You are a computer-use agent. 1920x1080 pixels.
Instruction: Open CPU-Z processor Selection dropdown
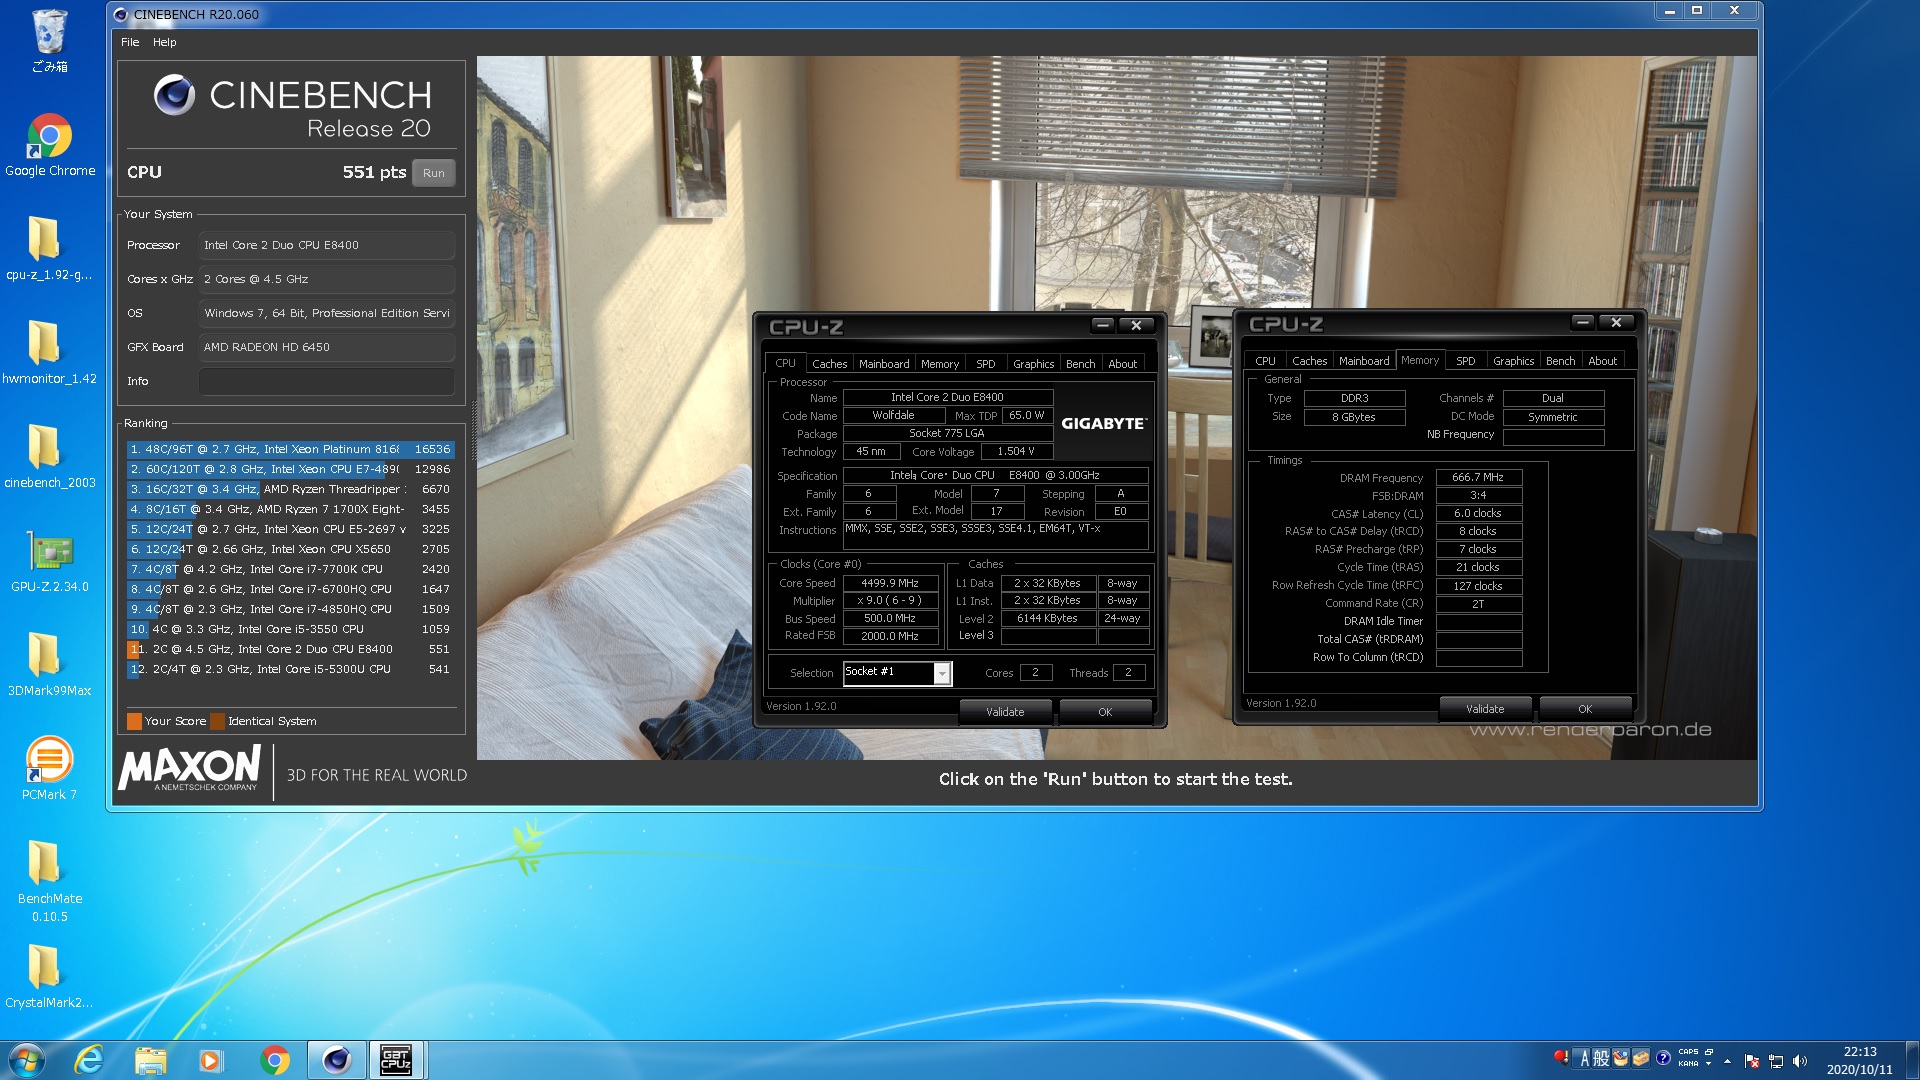(x=941, y=673)
